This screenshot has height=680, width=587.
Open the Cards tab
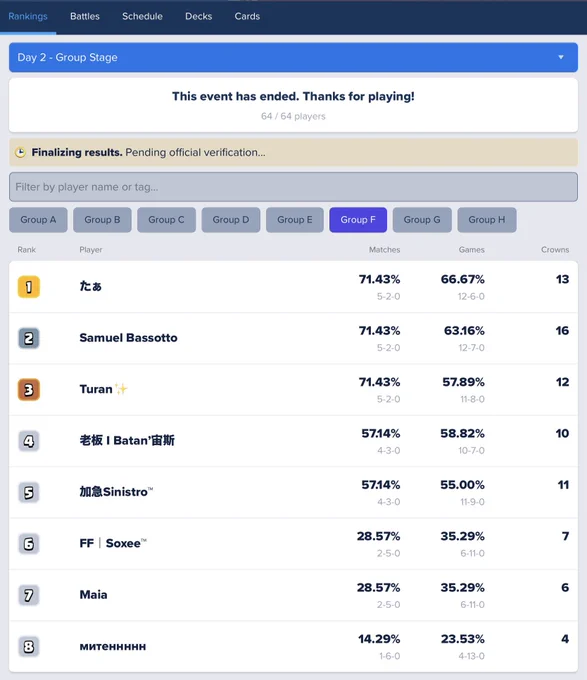pyautogui.click(x=247, y=16)
